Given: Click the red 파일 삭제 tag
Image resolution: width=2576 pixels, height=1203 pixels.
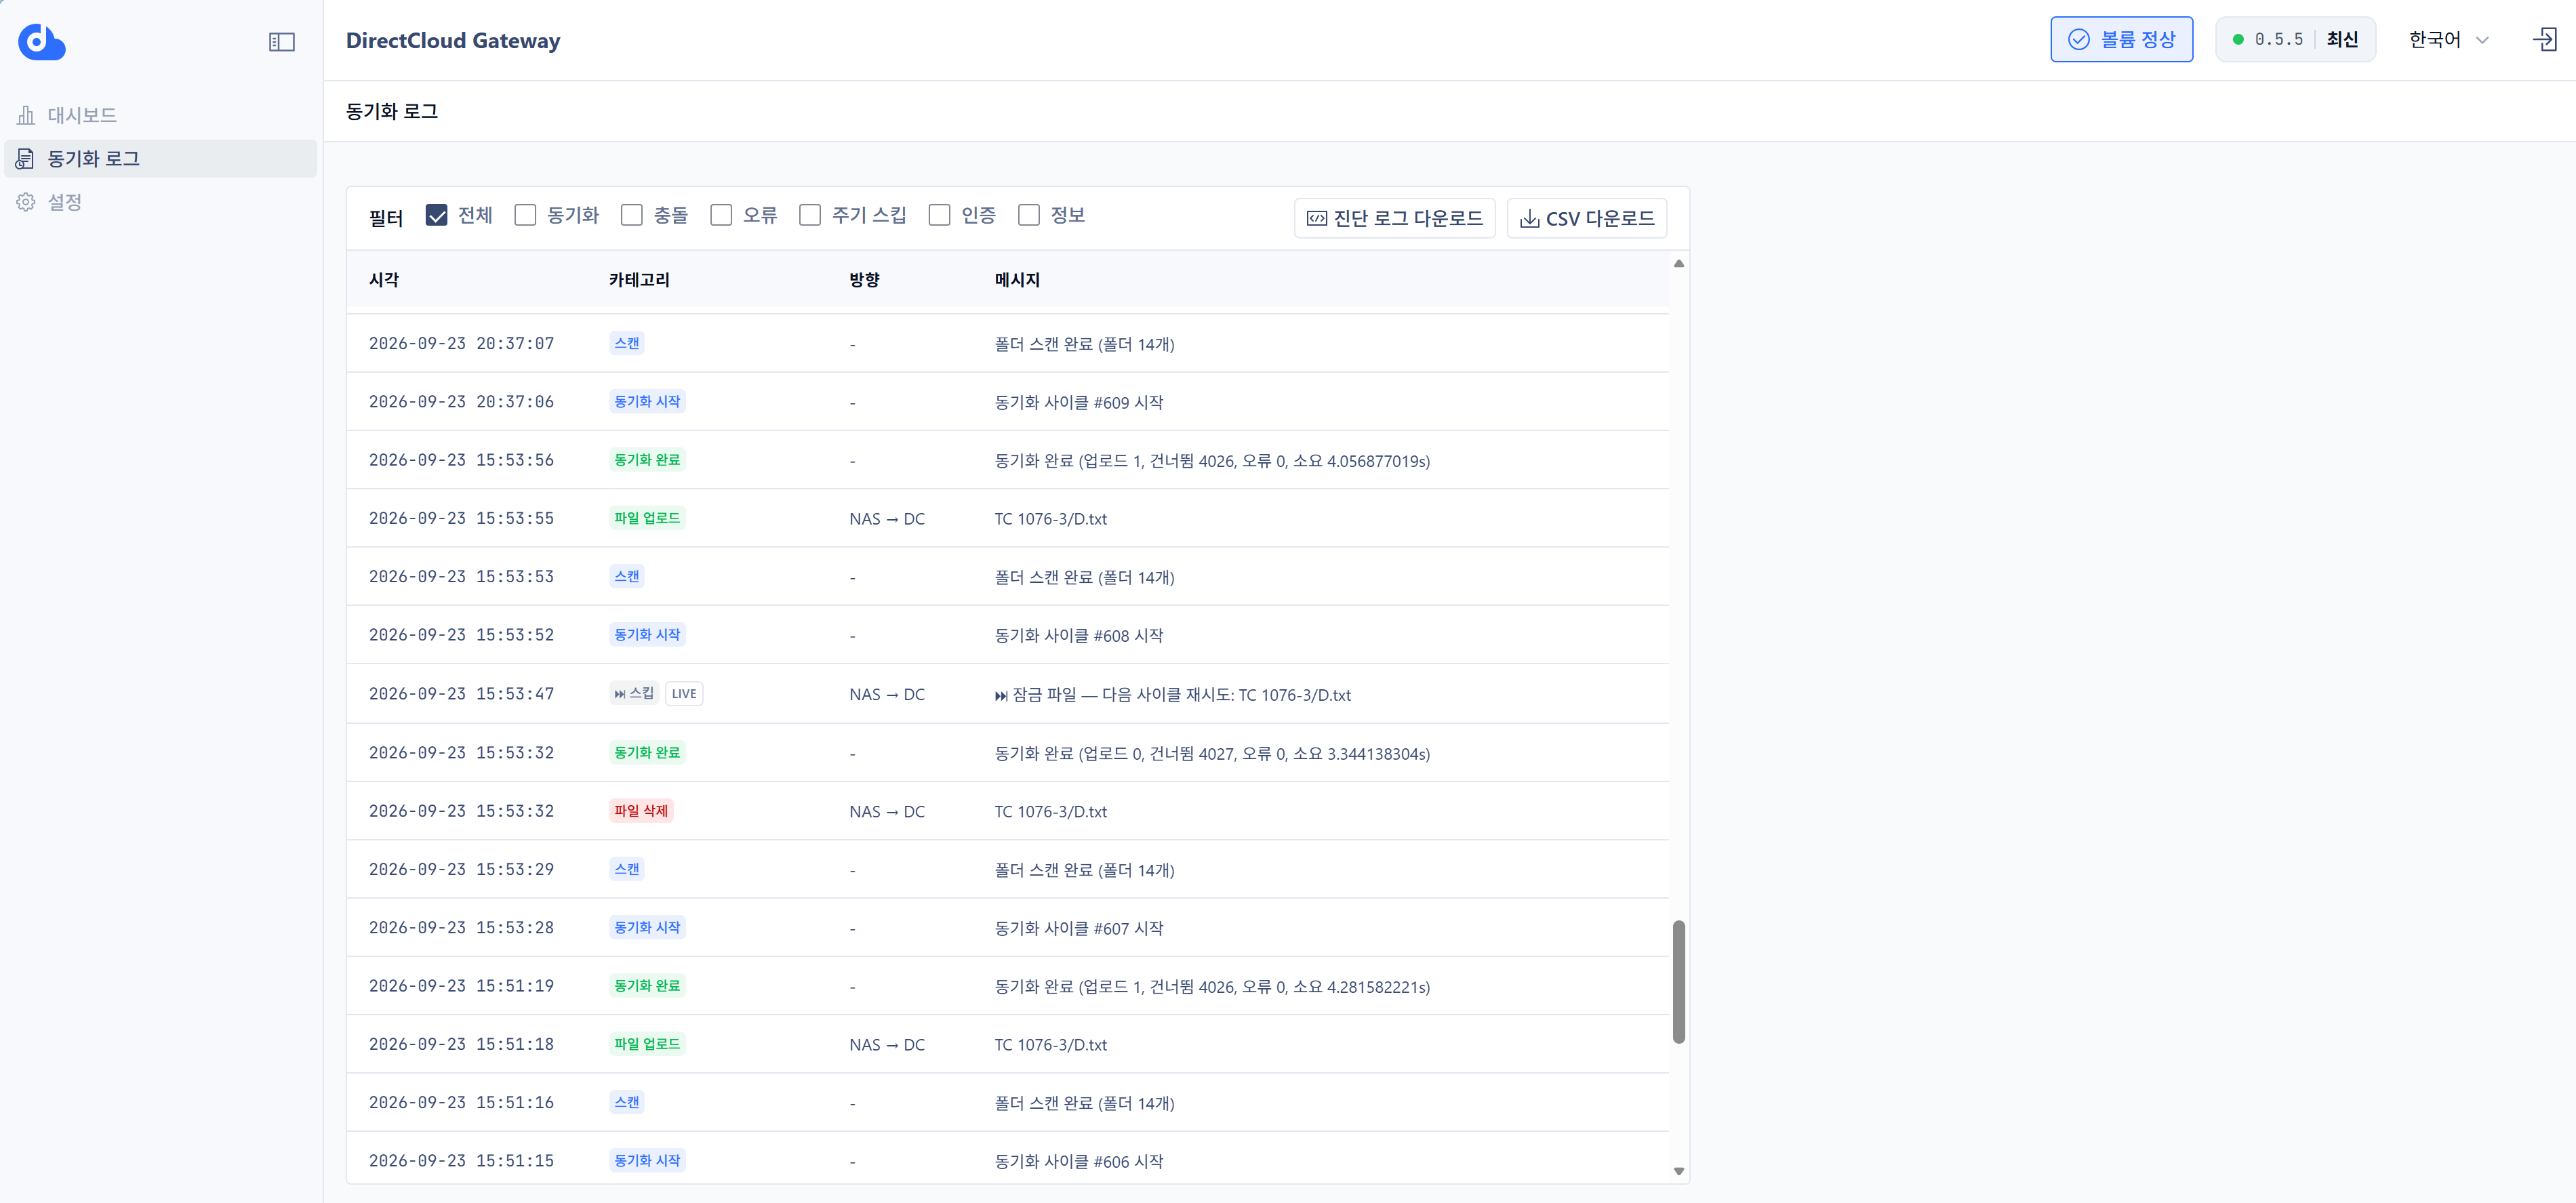Looking at the screenshot, I should (641, 811).
